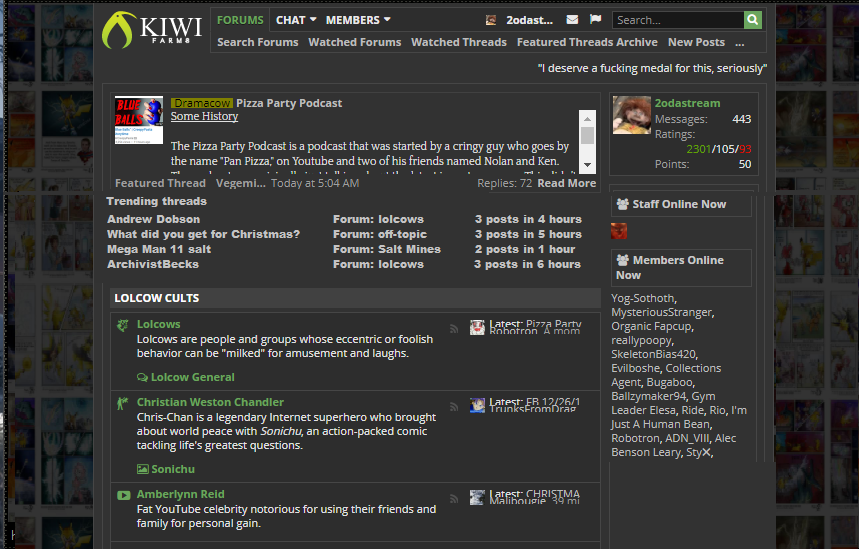The height and width of the screenshot is (549, 859).
Task: Click the latest poster avatar in Chandler row
Action: tap(477, 405)
